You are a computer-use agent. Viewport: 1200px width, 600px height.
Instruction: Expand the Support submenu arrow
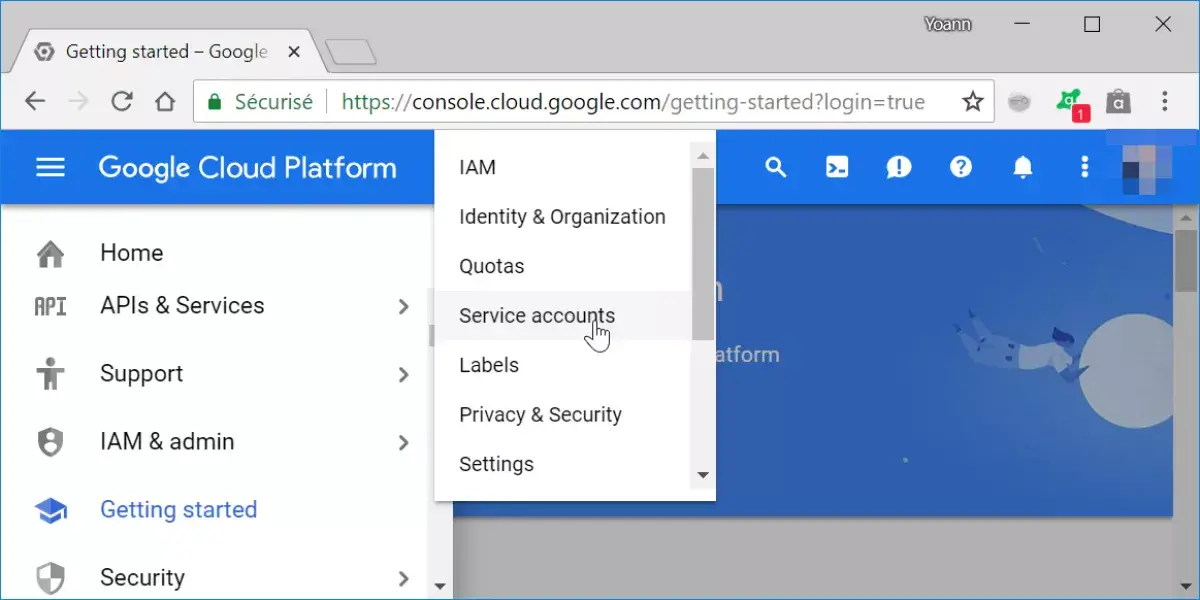(x=404, y=374)
